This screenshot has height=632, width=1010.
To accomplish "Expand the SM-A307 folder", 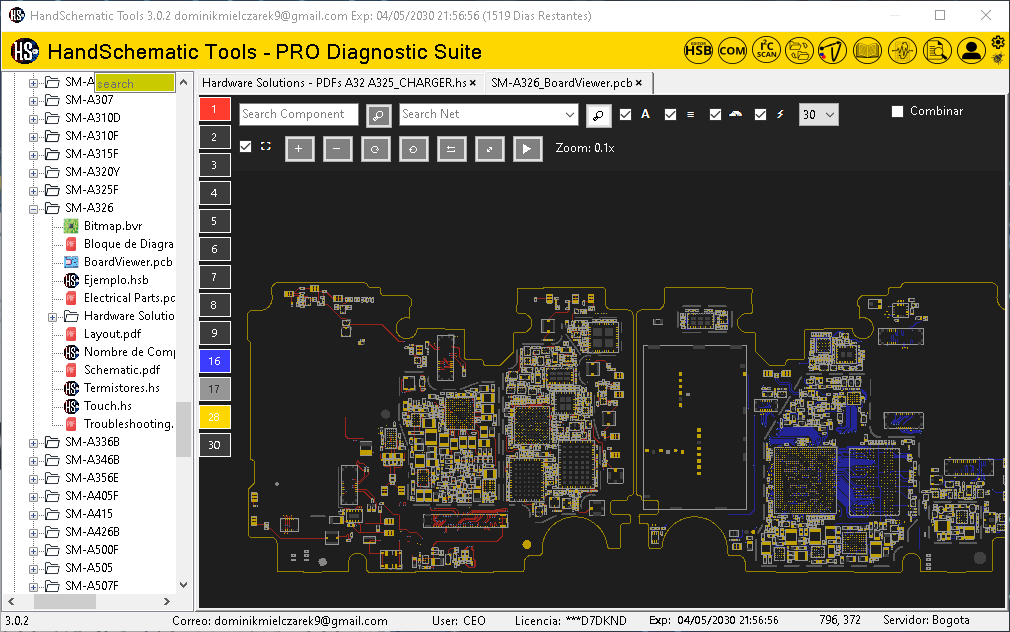I will [x=33, y=101].
